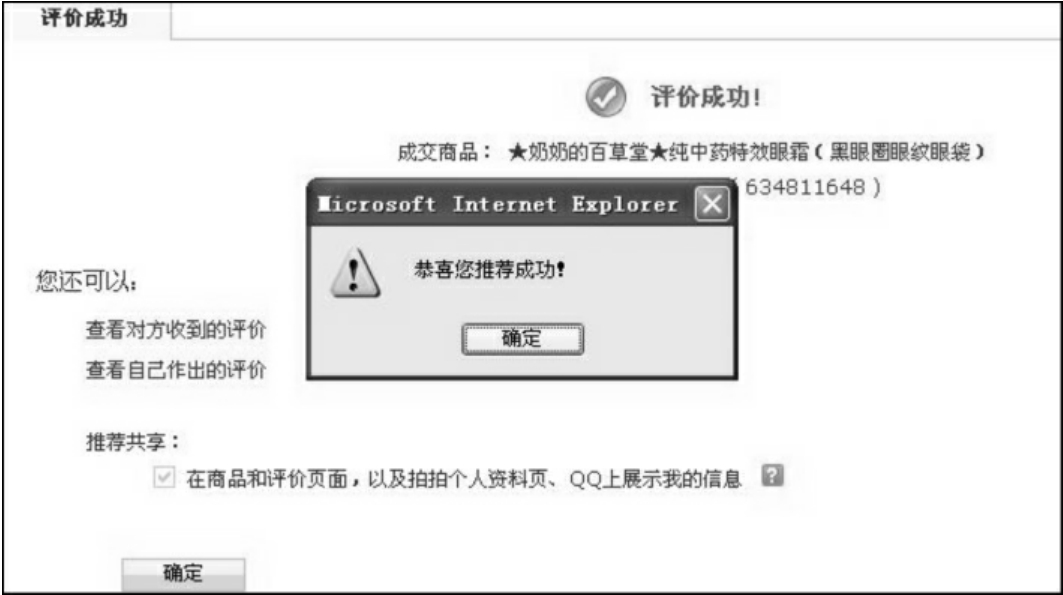The image size is (1063, 595).
Task: Click the warning exclamation icon in dialog
Action: coord(355,273)
